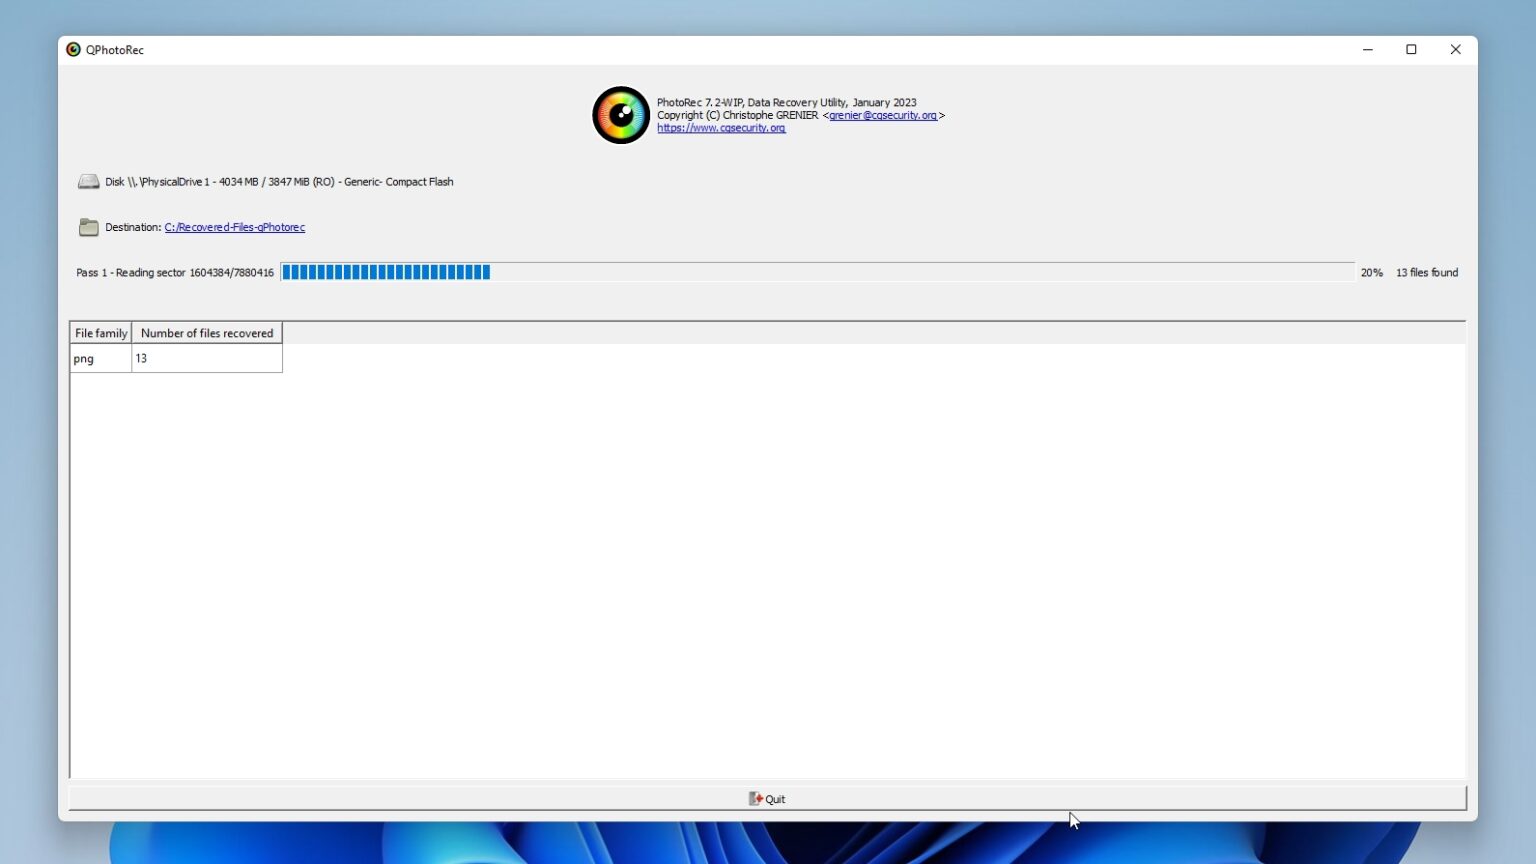Select the cell showing 13 recovered files

[x=206, y=358]
